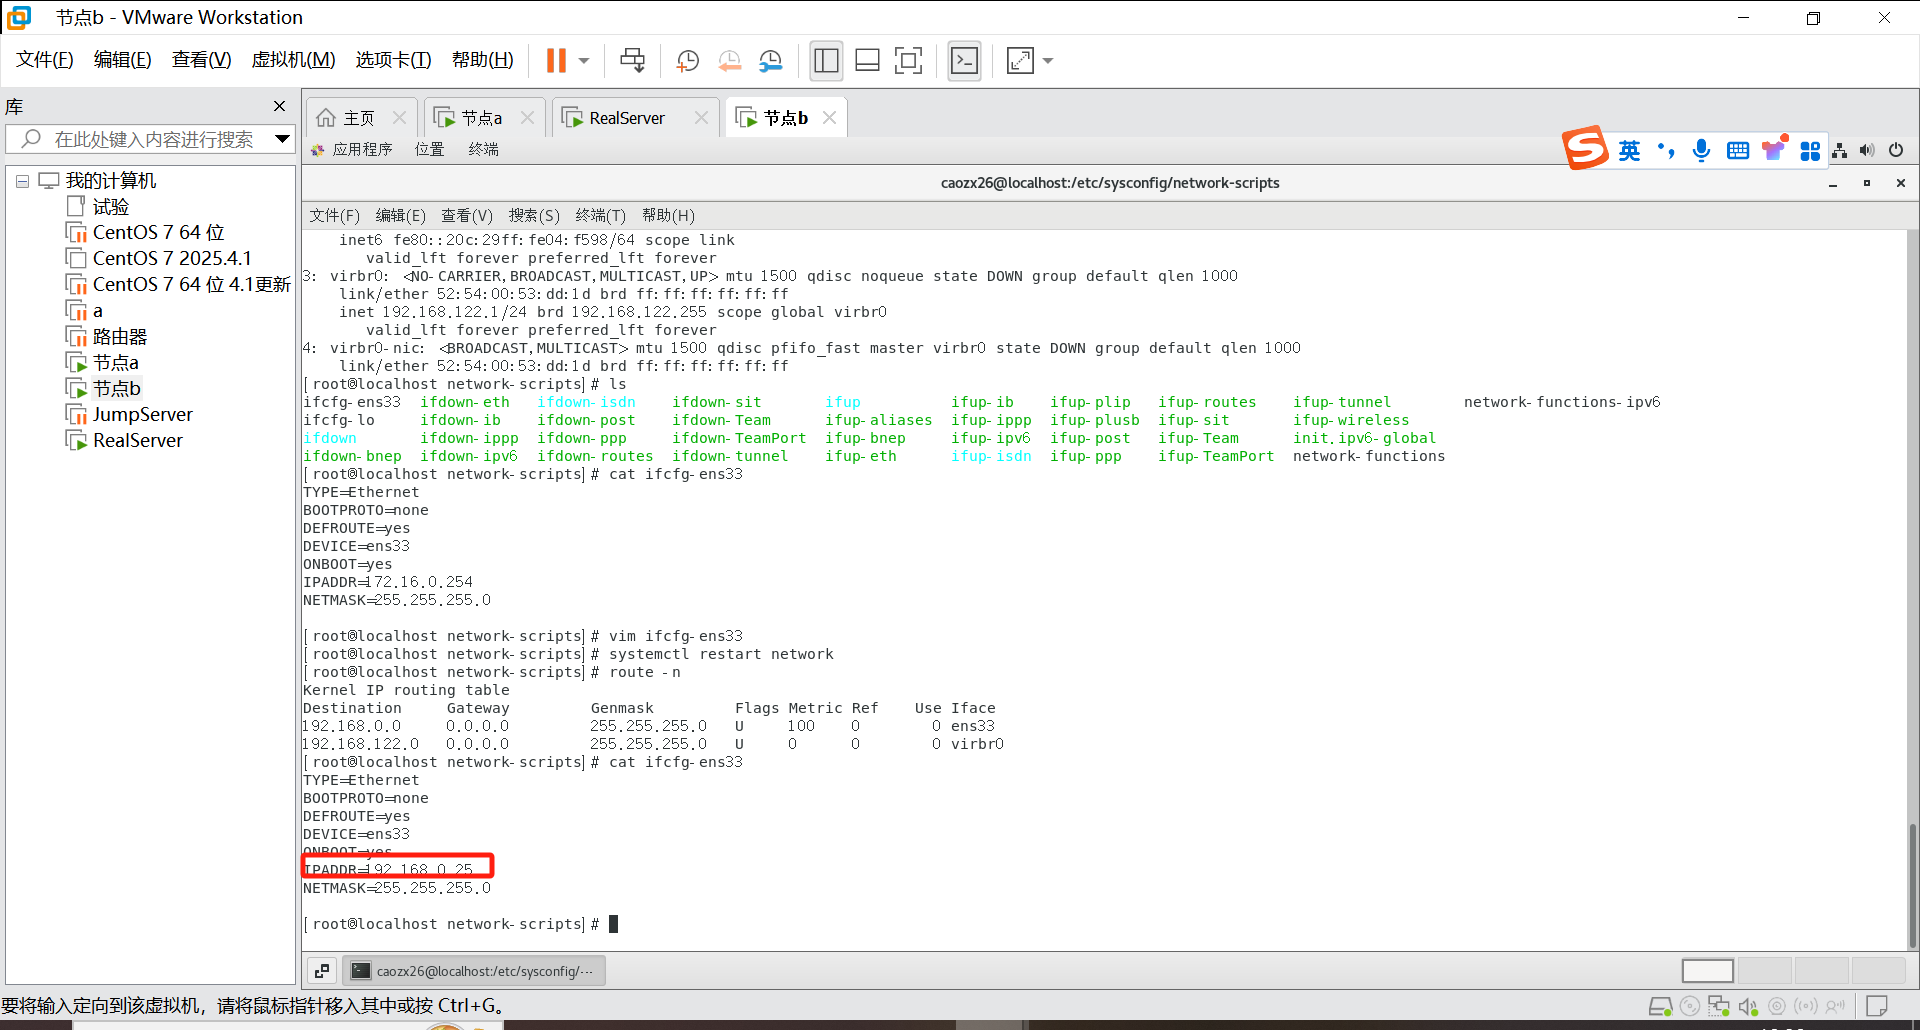Select caozx26@localhost taskbar window button

click(474, 971)
